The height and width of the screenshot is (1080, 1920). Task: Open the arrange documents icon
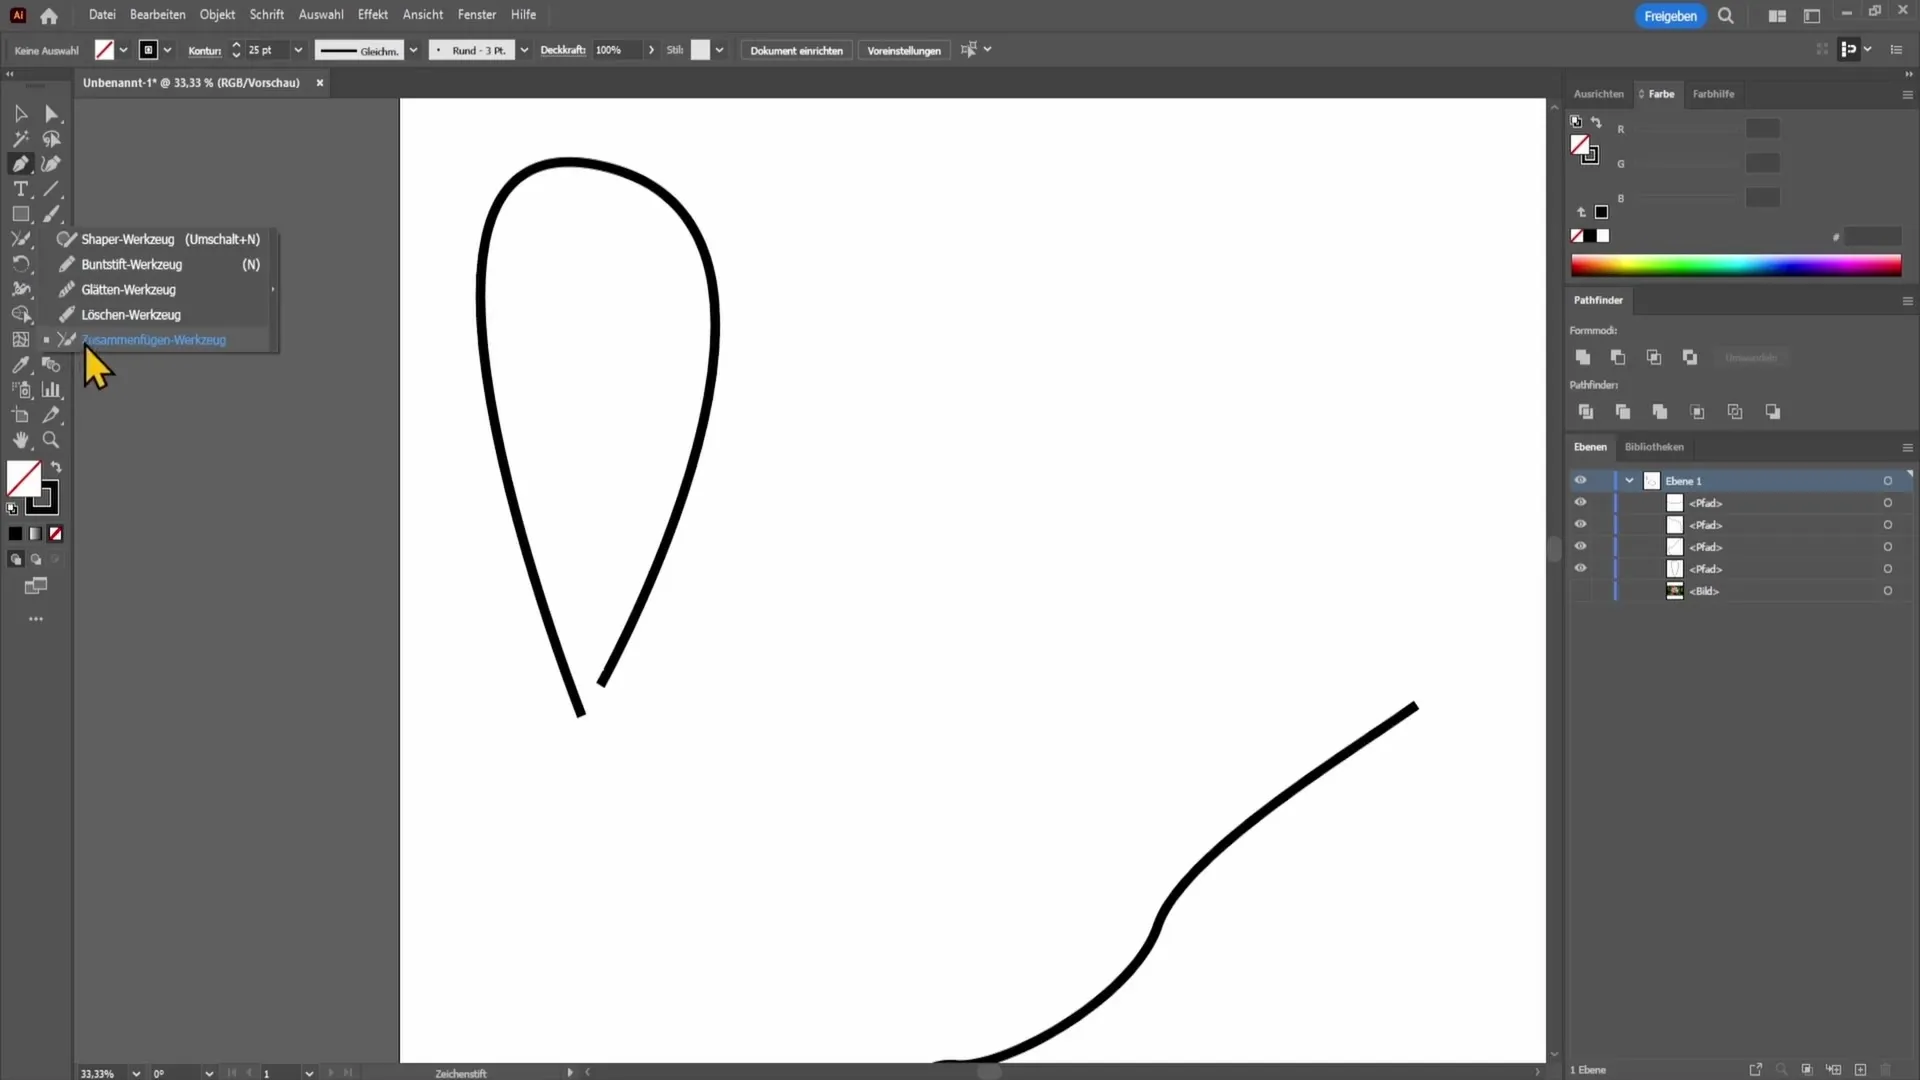(x=1777, y=16)
